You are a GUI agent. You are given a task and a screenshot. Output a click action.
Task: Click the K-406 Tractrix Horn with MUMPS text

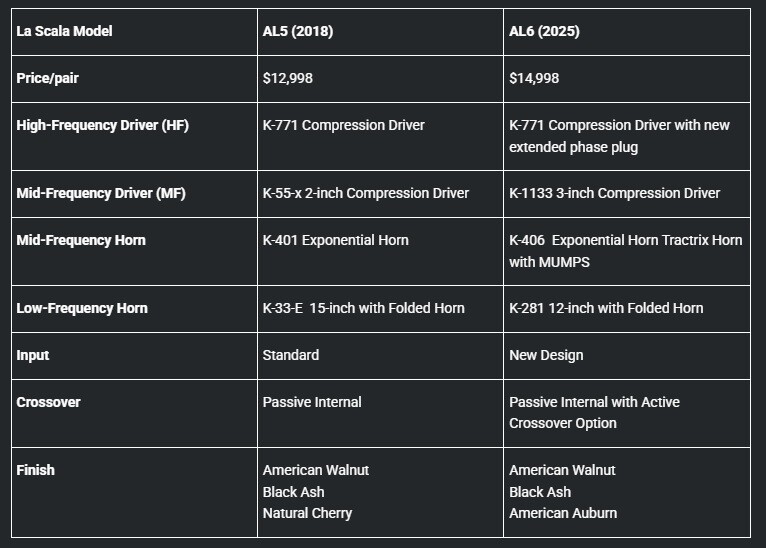pos(626,251)
